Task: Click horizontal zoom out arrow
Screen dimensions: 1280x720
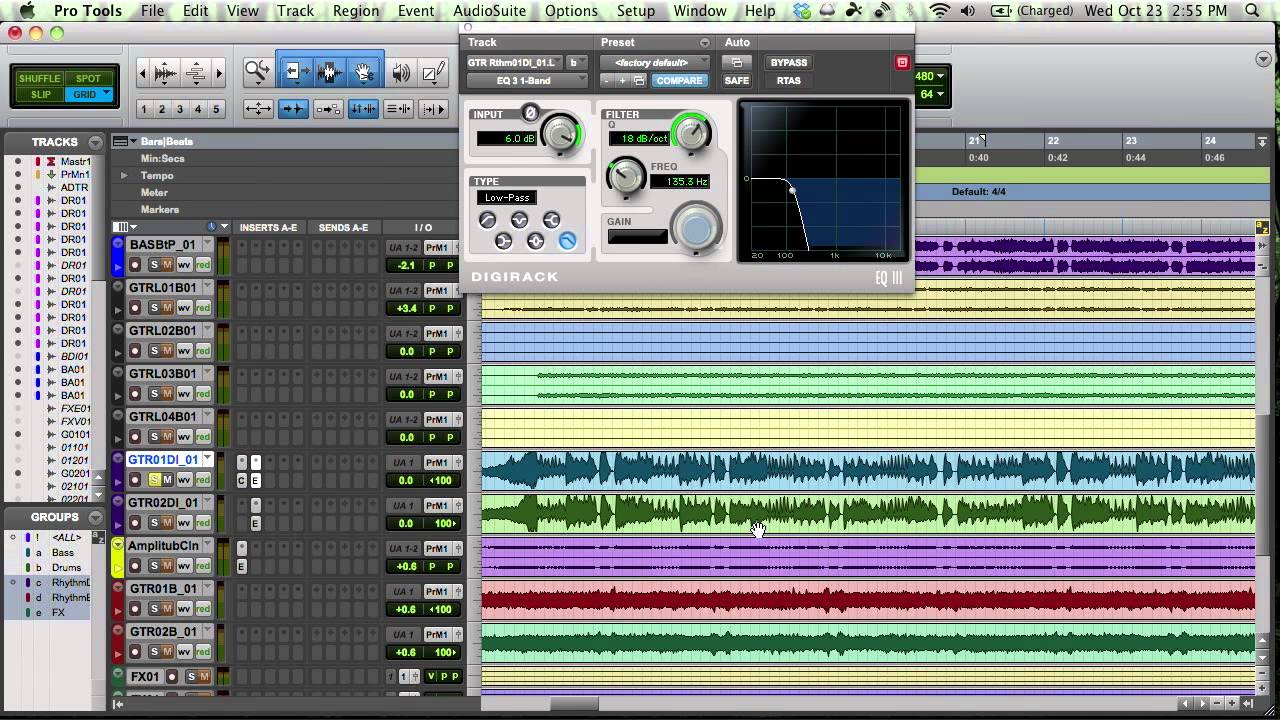Action: [x=143, y=72]
